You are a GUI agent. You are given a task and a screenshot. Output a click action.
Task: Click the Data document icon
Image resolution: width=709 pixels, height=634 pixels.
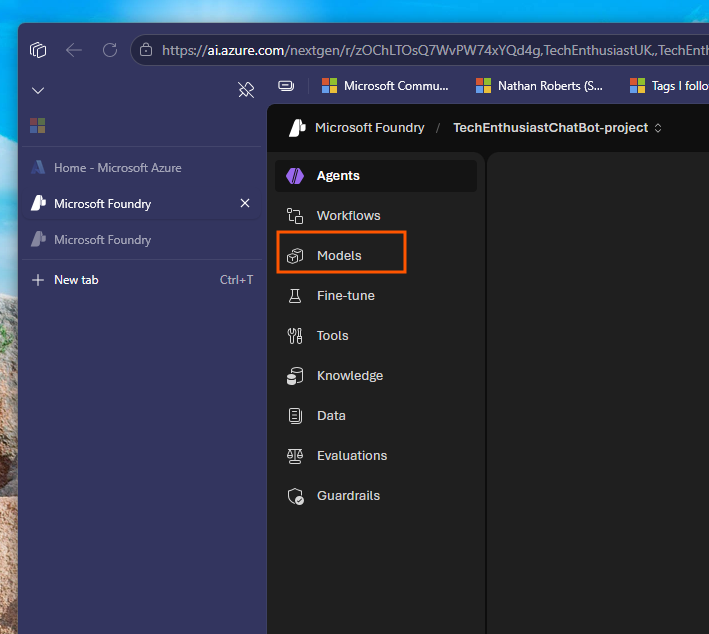[295, 416]
